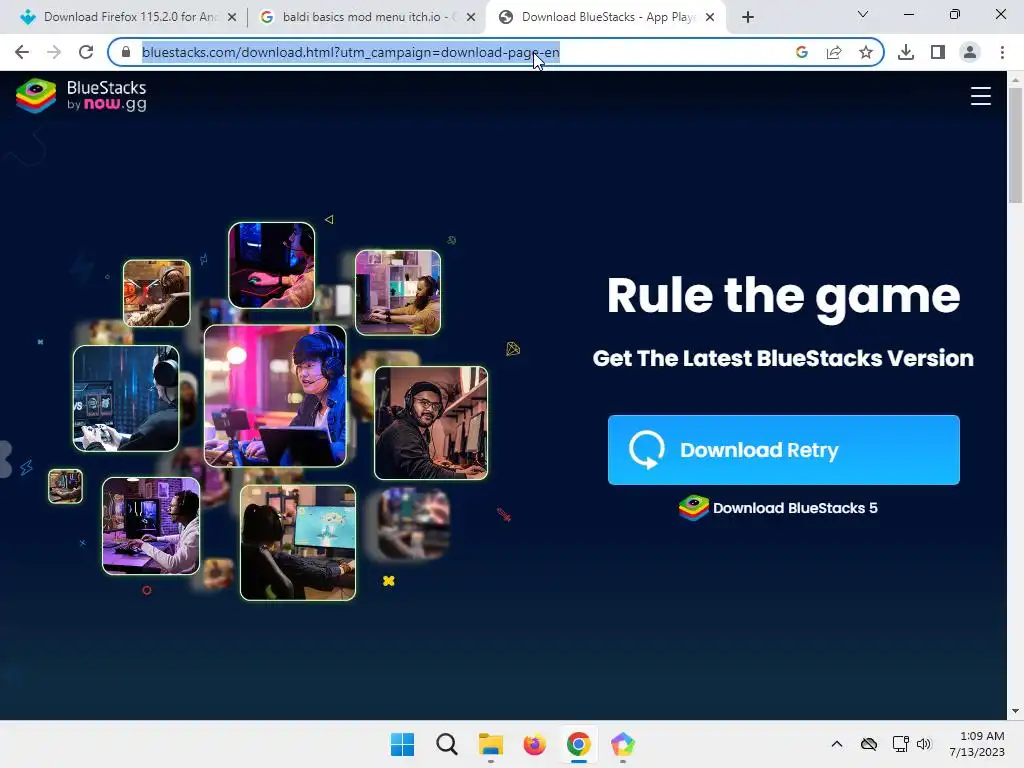
Task: Click the Download BlueStacks 5 link
Action: point(778,508)
